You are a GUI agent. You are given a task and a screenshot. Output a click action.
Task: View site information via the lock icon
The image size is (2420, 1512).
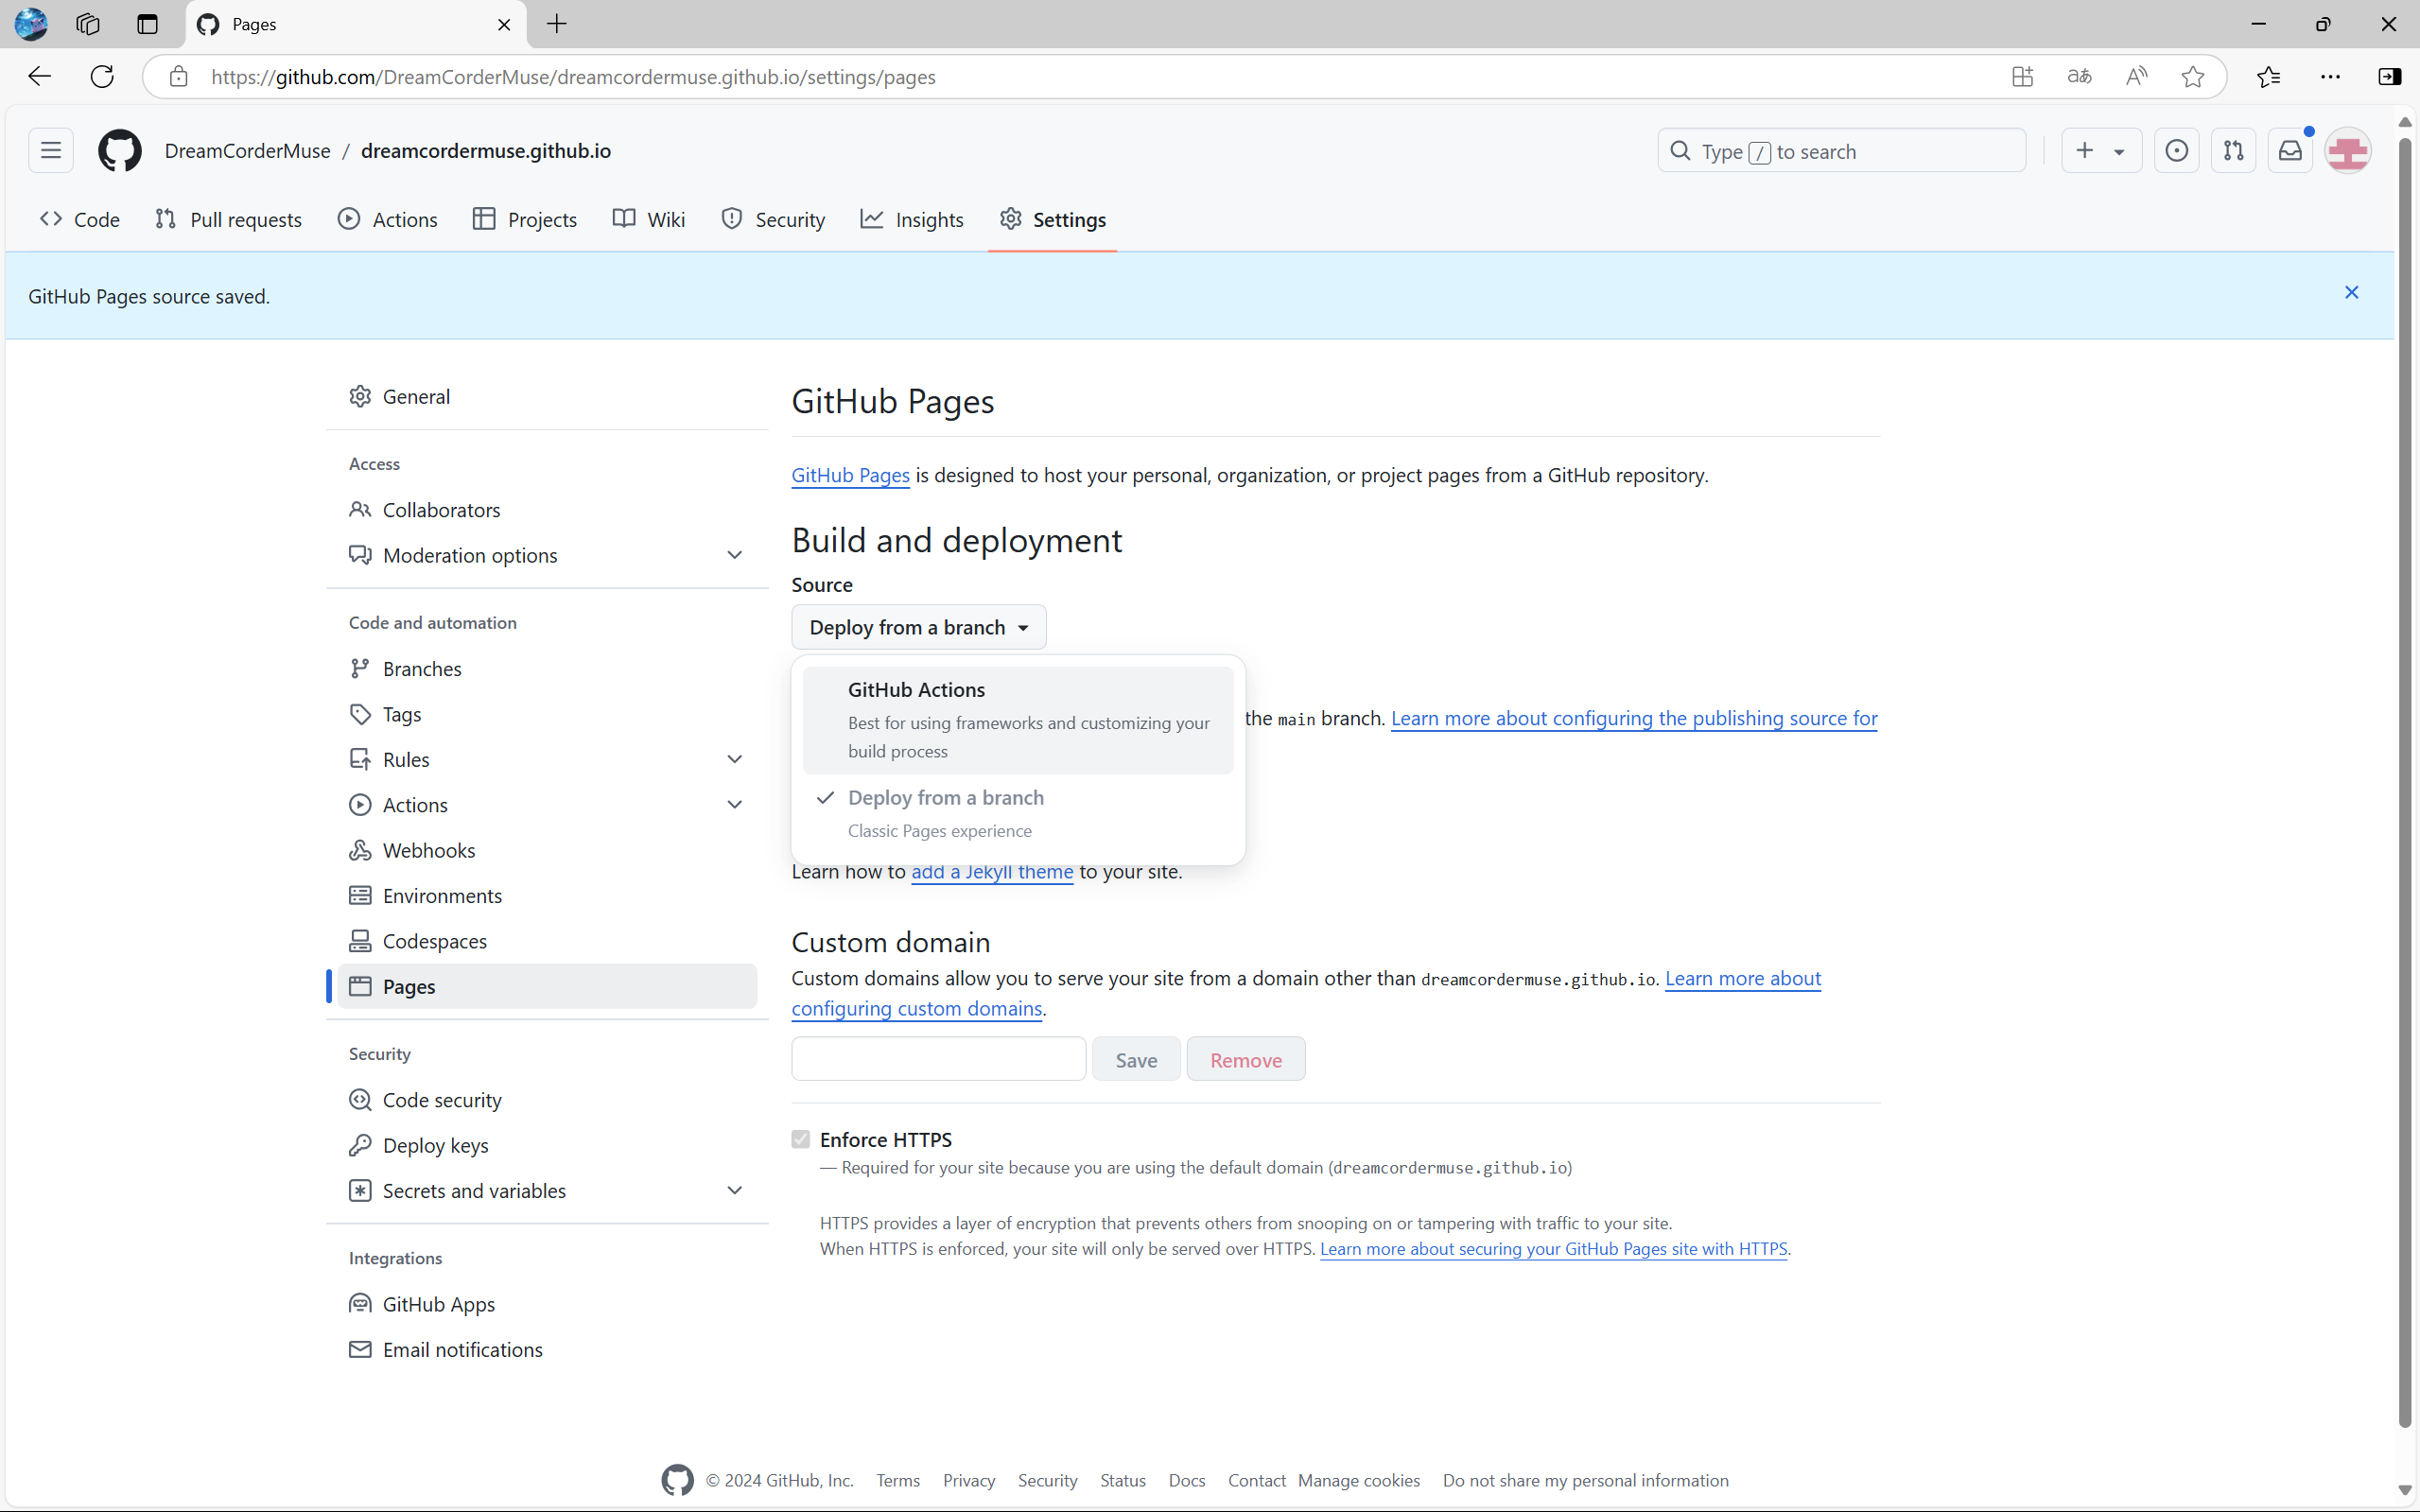[178, 77]
